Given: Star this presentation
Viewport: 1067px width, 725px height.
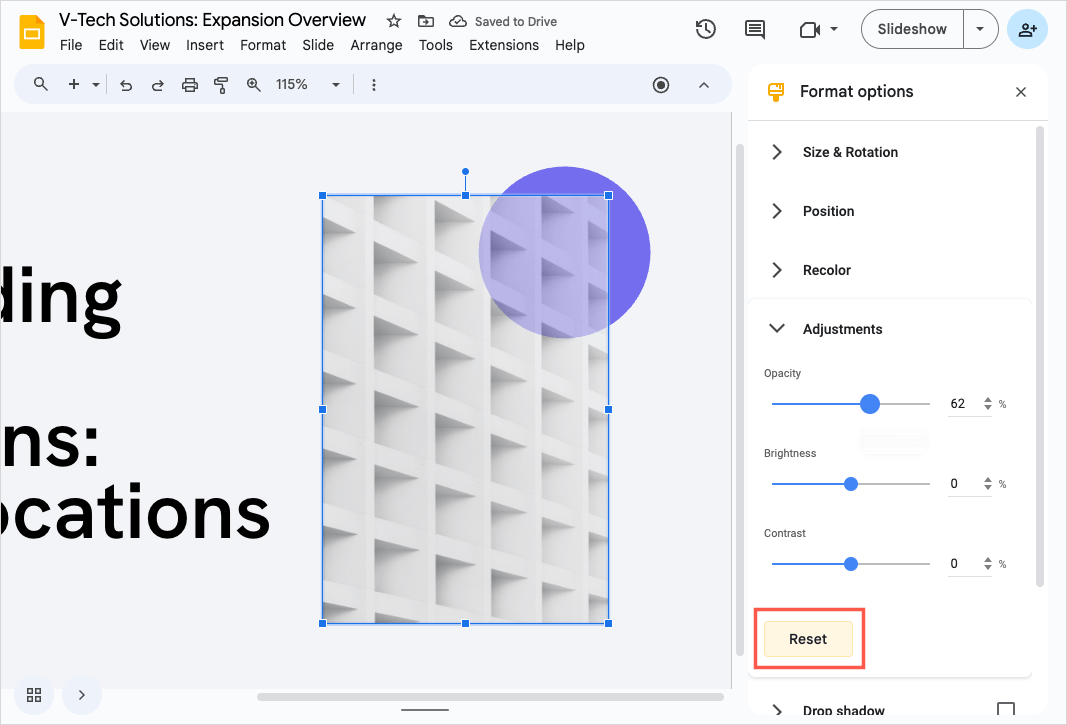Looking at the screenshot, I should pyautogui.click(x=394, y=21).
